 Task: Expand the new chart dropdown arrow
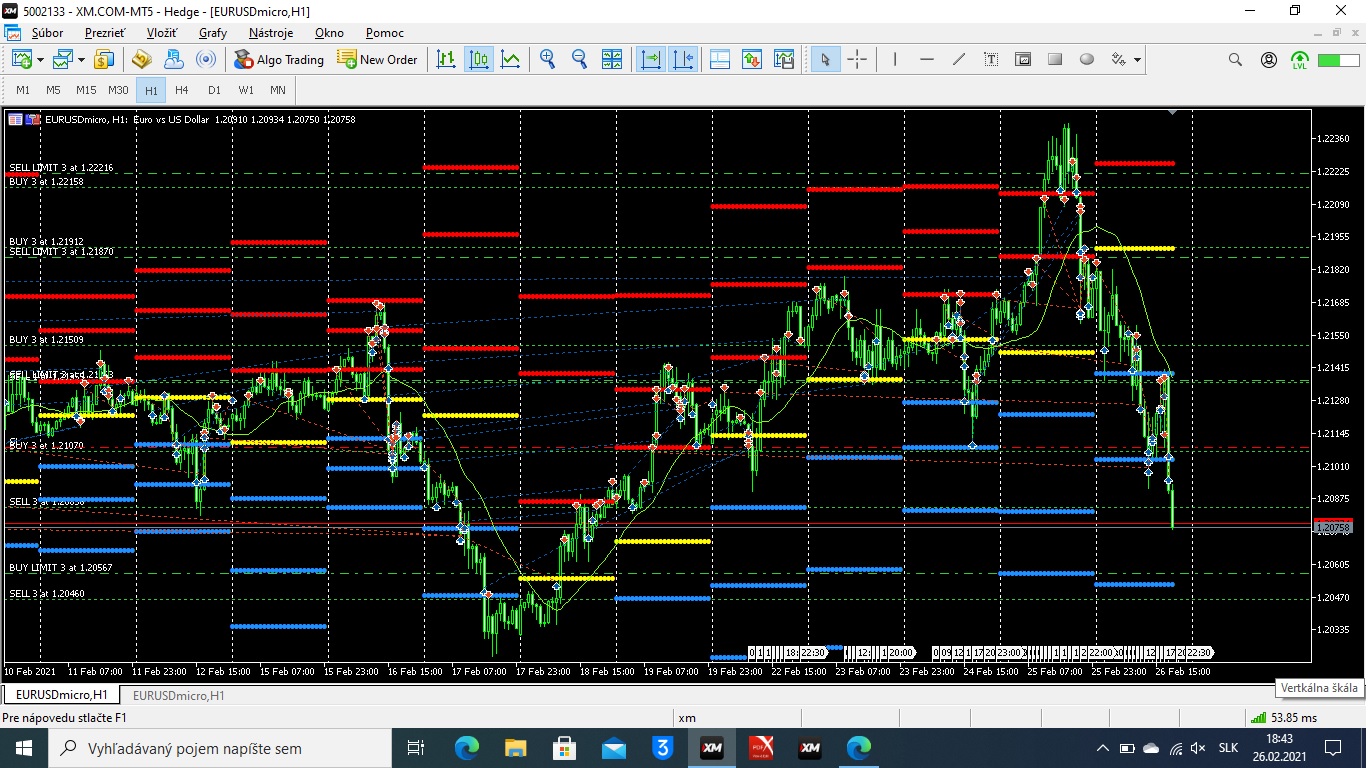click(40, 60)
